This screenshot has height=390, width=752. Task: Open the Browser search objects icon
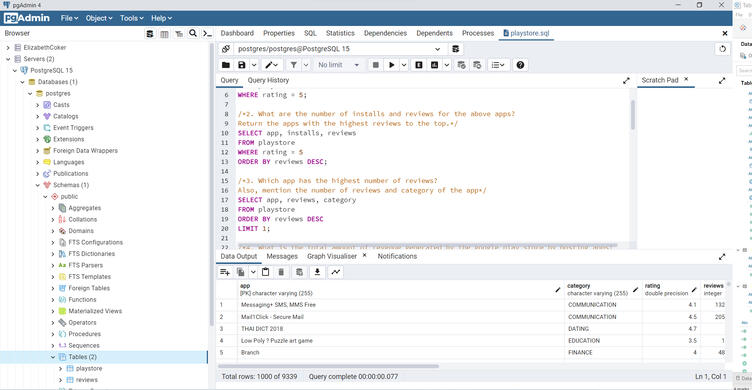point(193,33)
